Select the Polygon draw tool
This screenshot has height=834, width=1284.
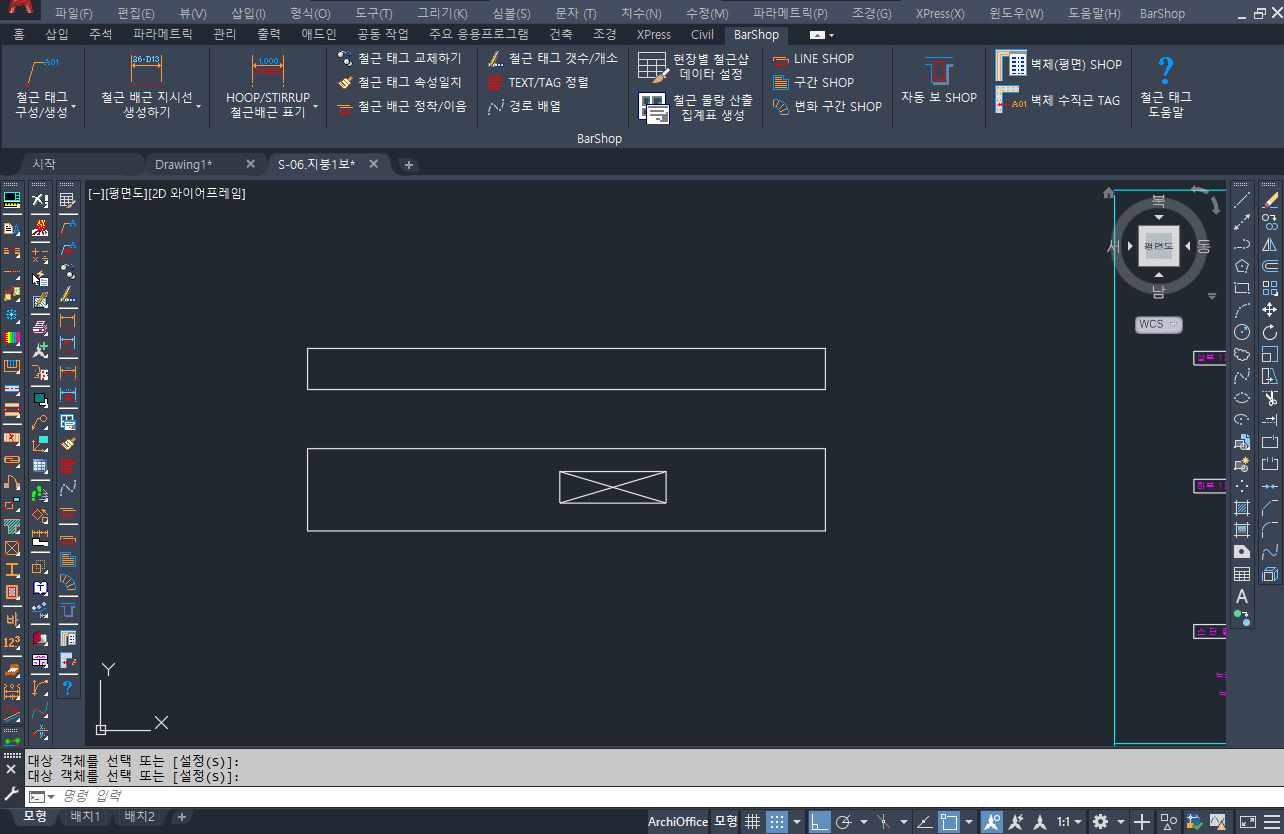click(x=1242, y=266)
